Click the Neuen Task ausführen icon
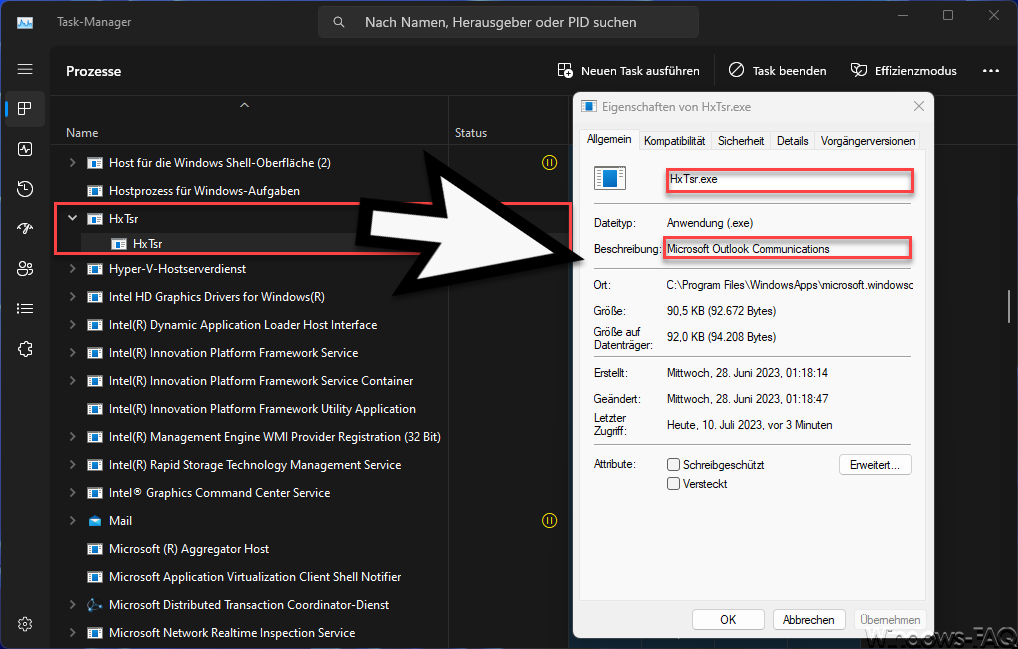This screenshot has height=649, width=1018. click(x=565, y=70)
